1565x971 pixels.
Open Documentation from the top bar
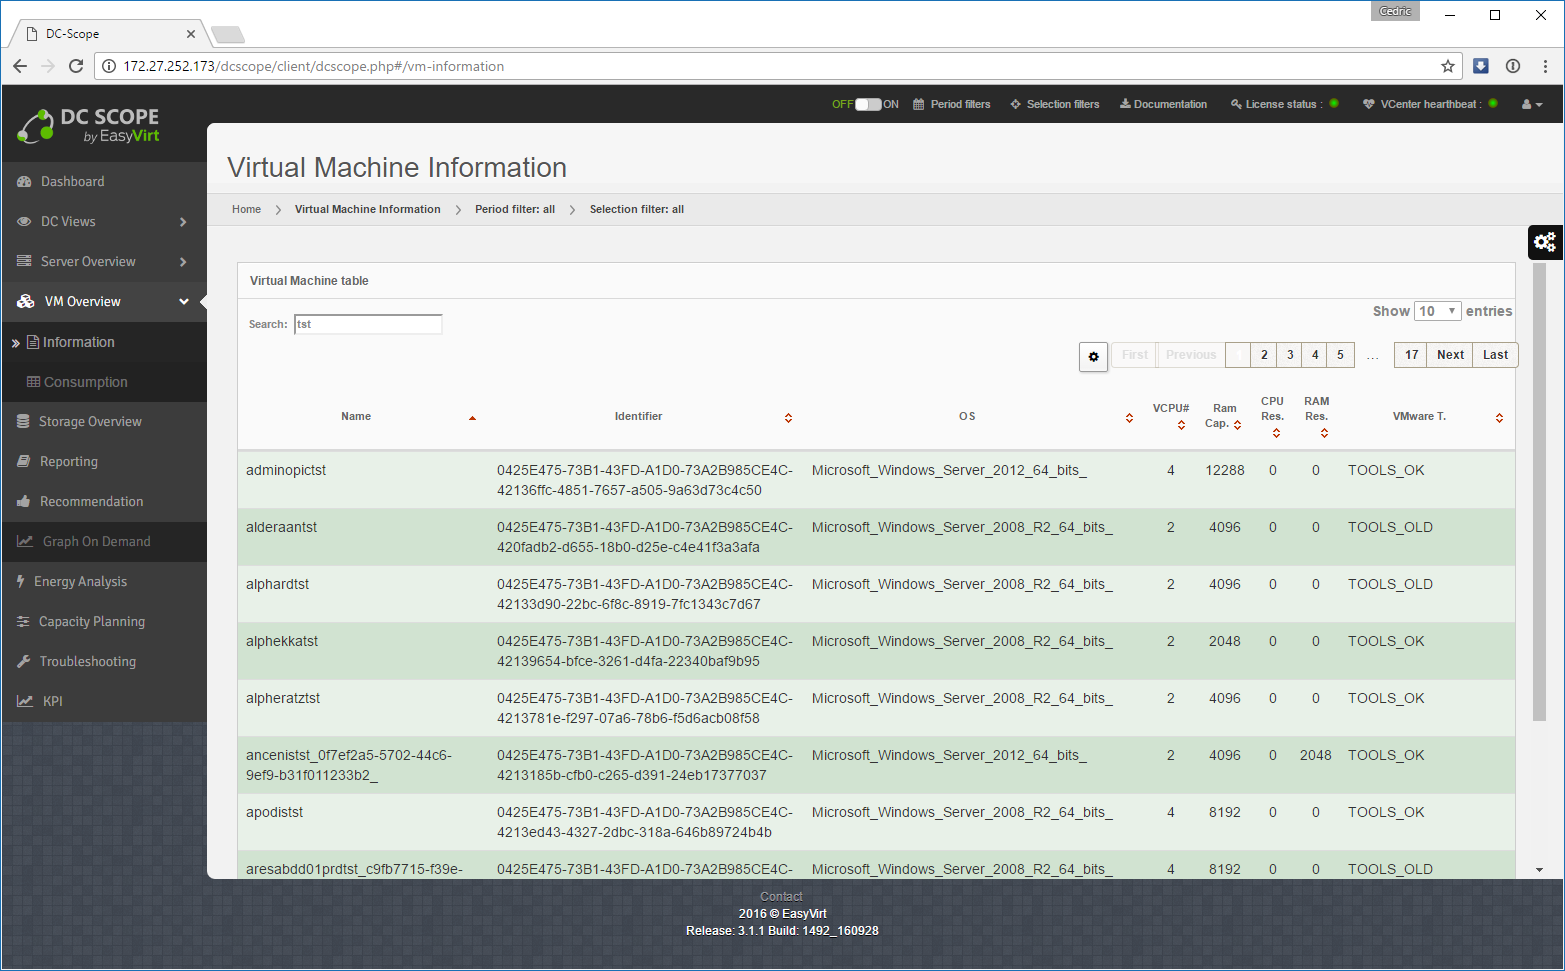[x=1163, y=104]
